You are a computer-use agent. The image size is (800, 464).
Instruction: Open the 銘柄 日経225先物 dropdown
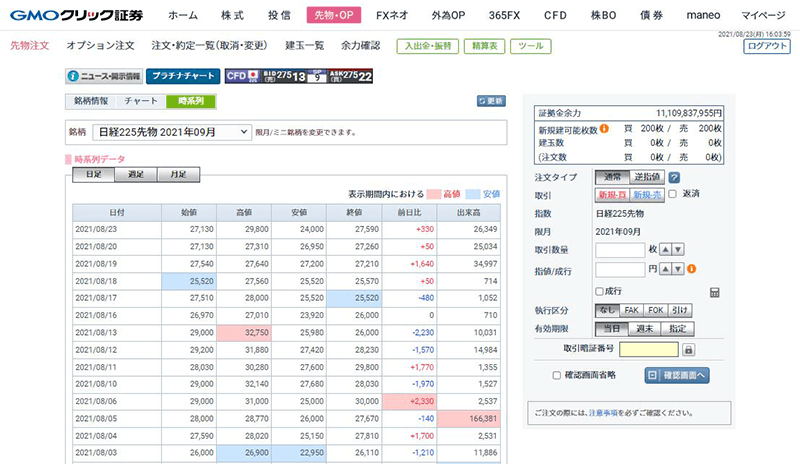pos(173,131)
